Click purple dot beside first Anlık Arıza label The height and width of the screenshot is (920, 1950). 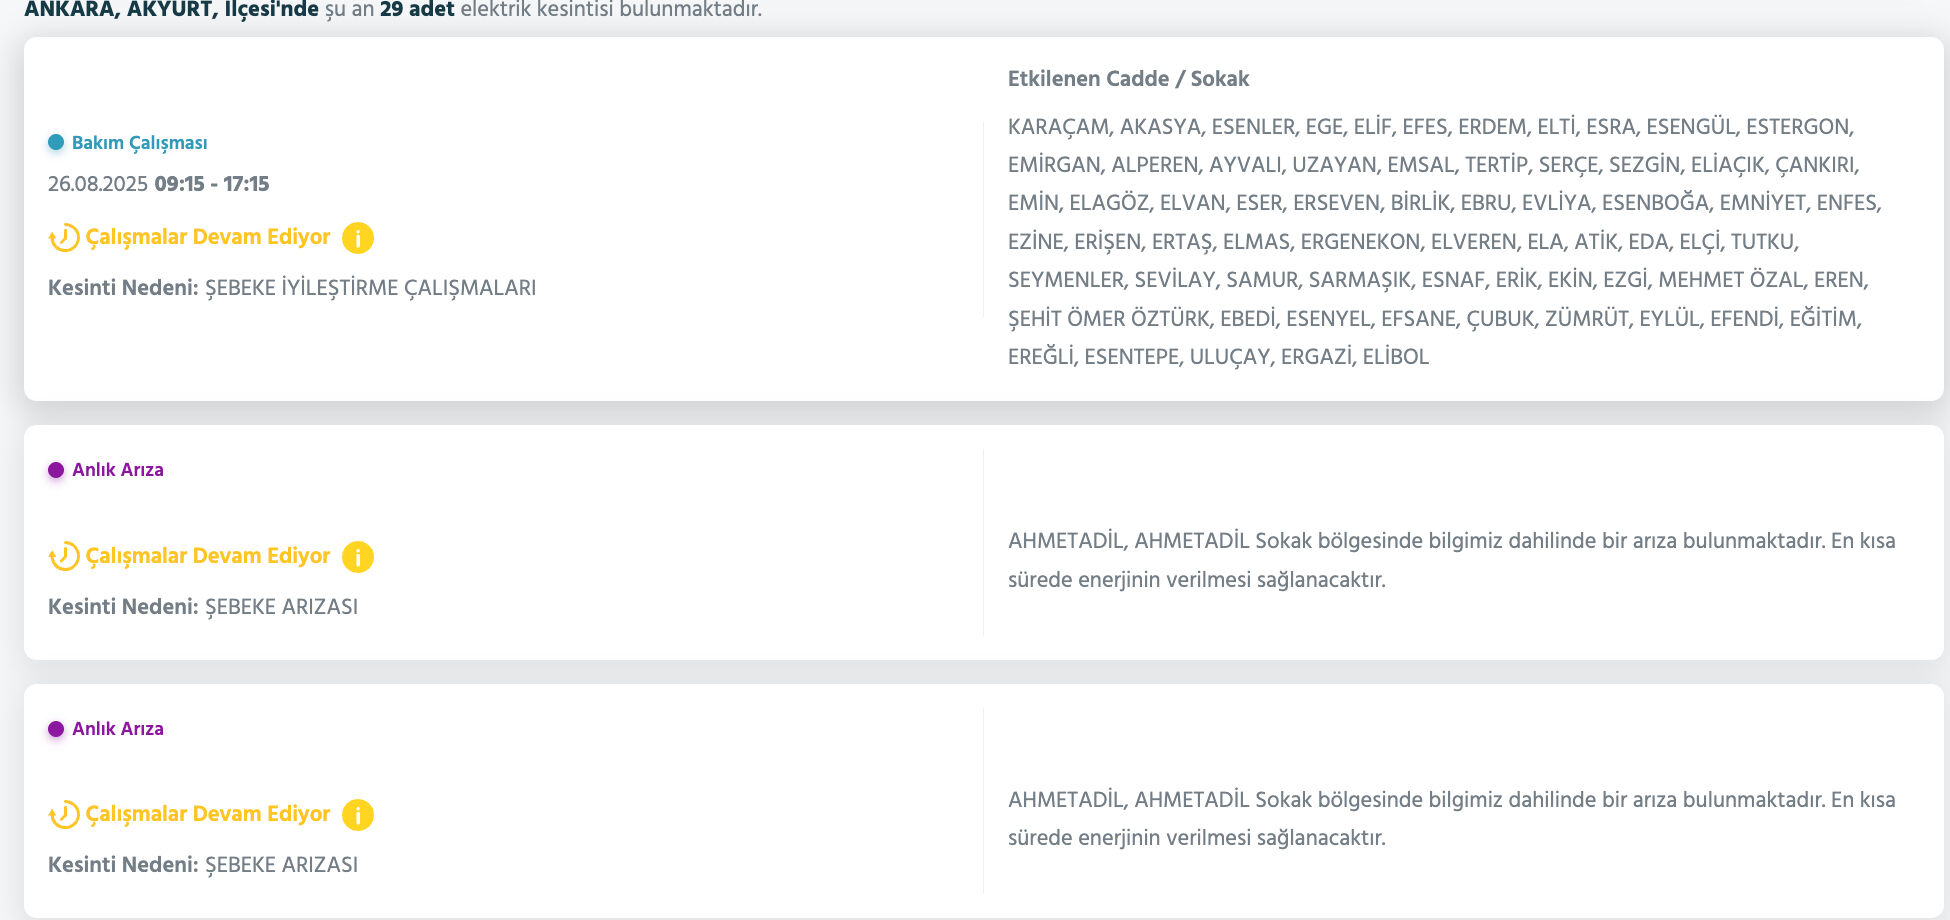pos(56,470)
